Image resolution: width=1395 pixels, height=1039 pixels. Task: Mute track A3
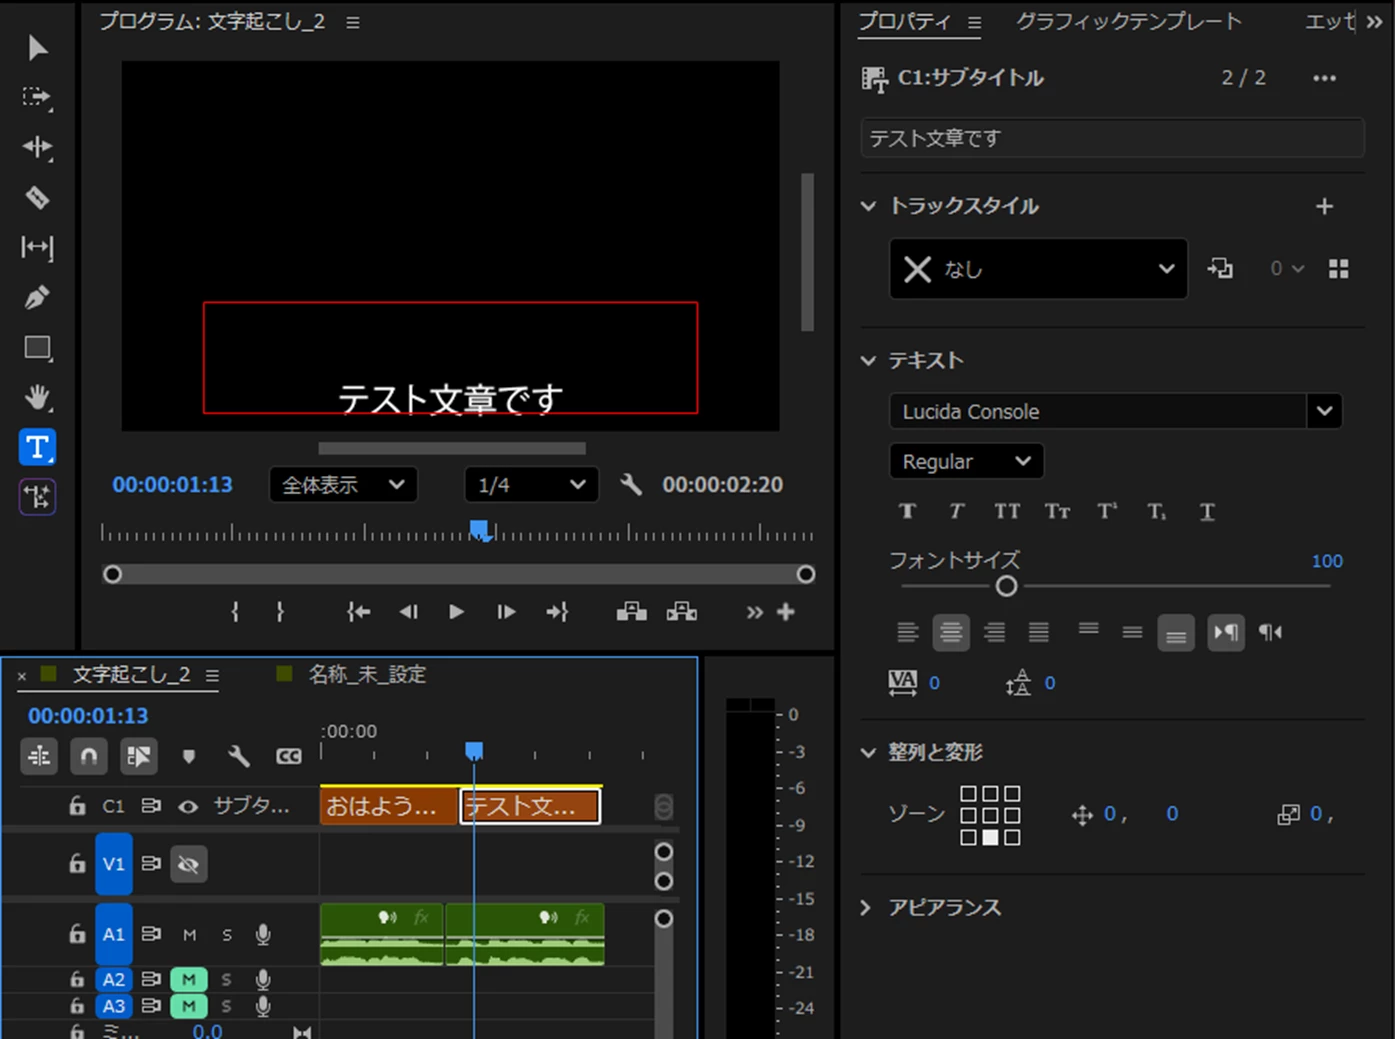[x=189, y=1006]
